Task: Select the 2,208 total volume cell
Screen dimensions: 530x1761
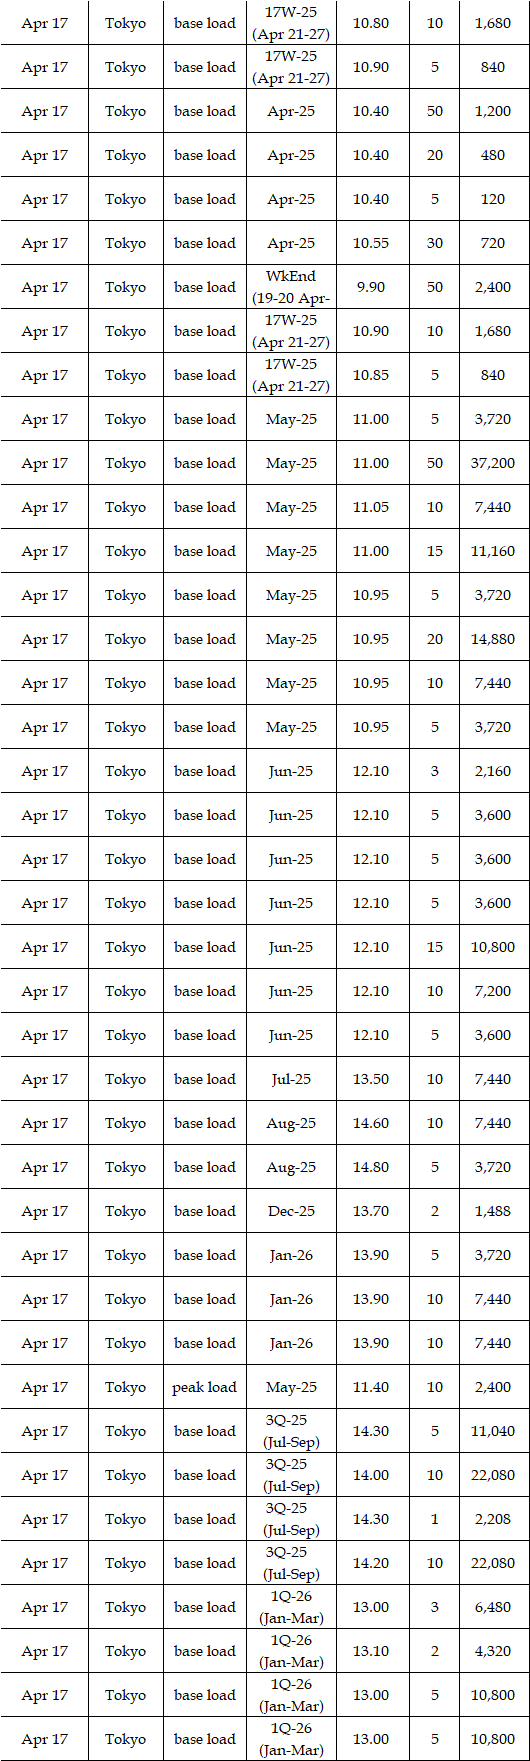Action: pyautogui.click(x=492, y=1519)
